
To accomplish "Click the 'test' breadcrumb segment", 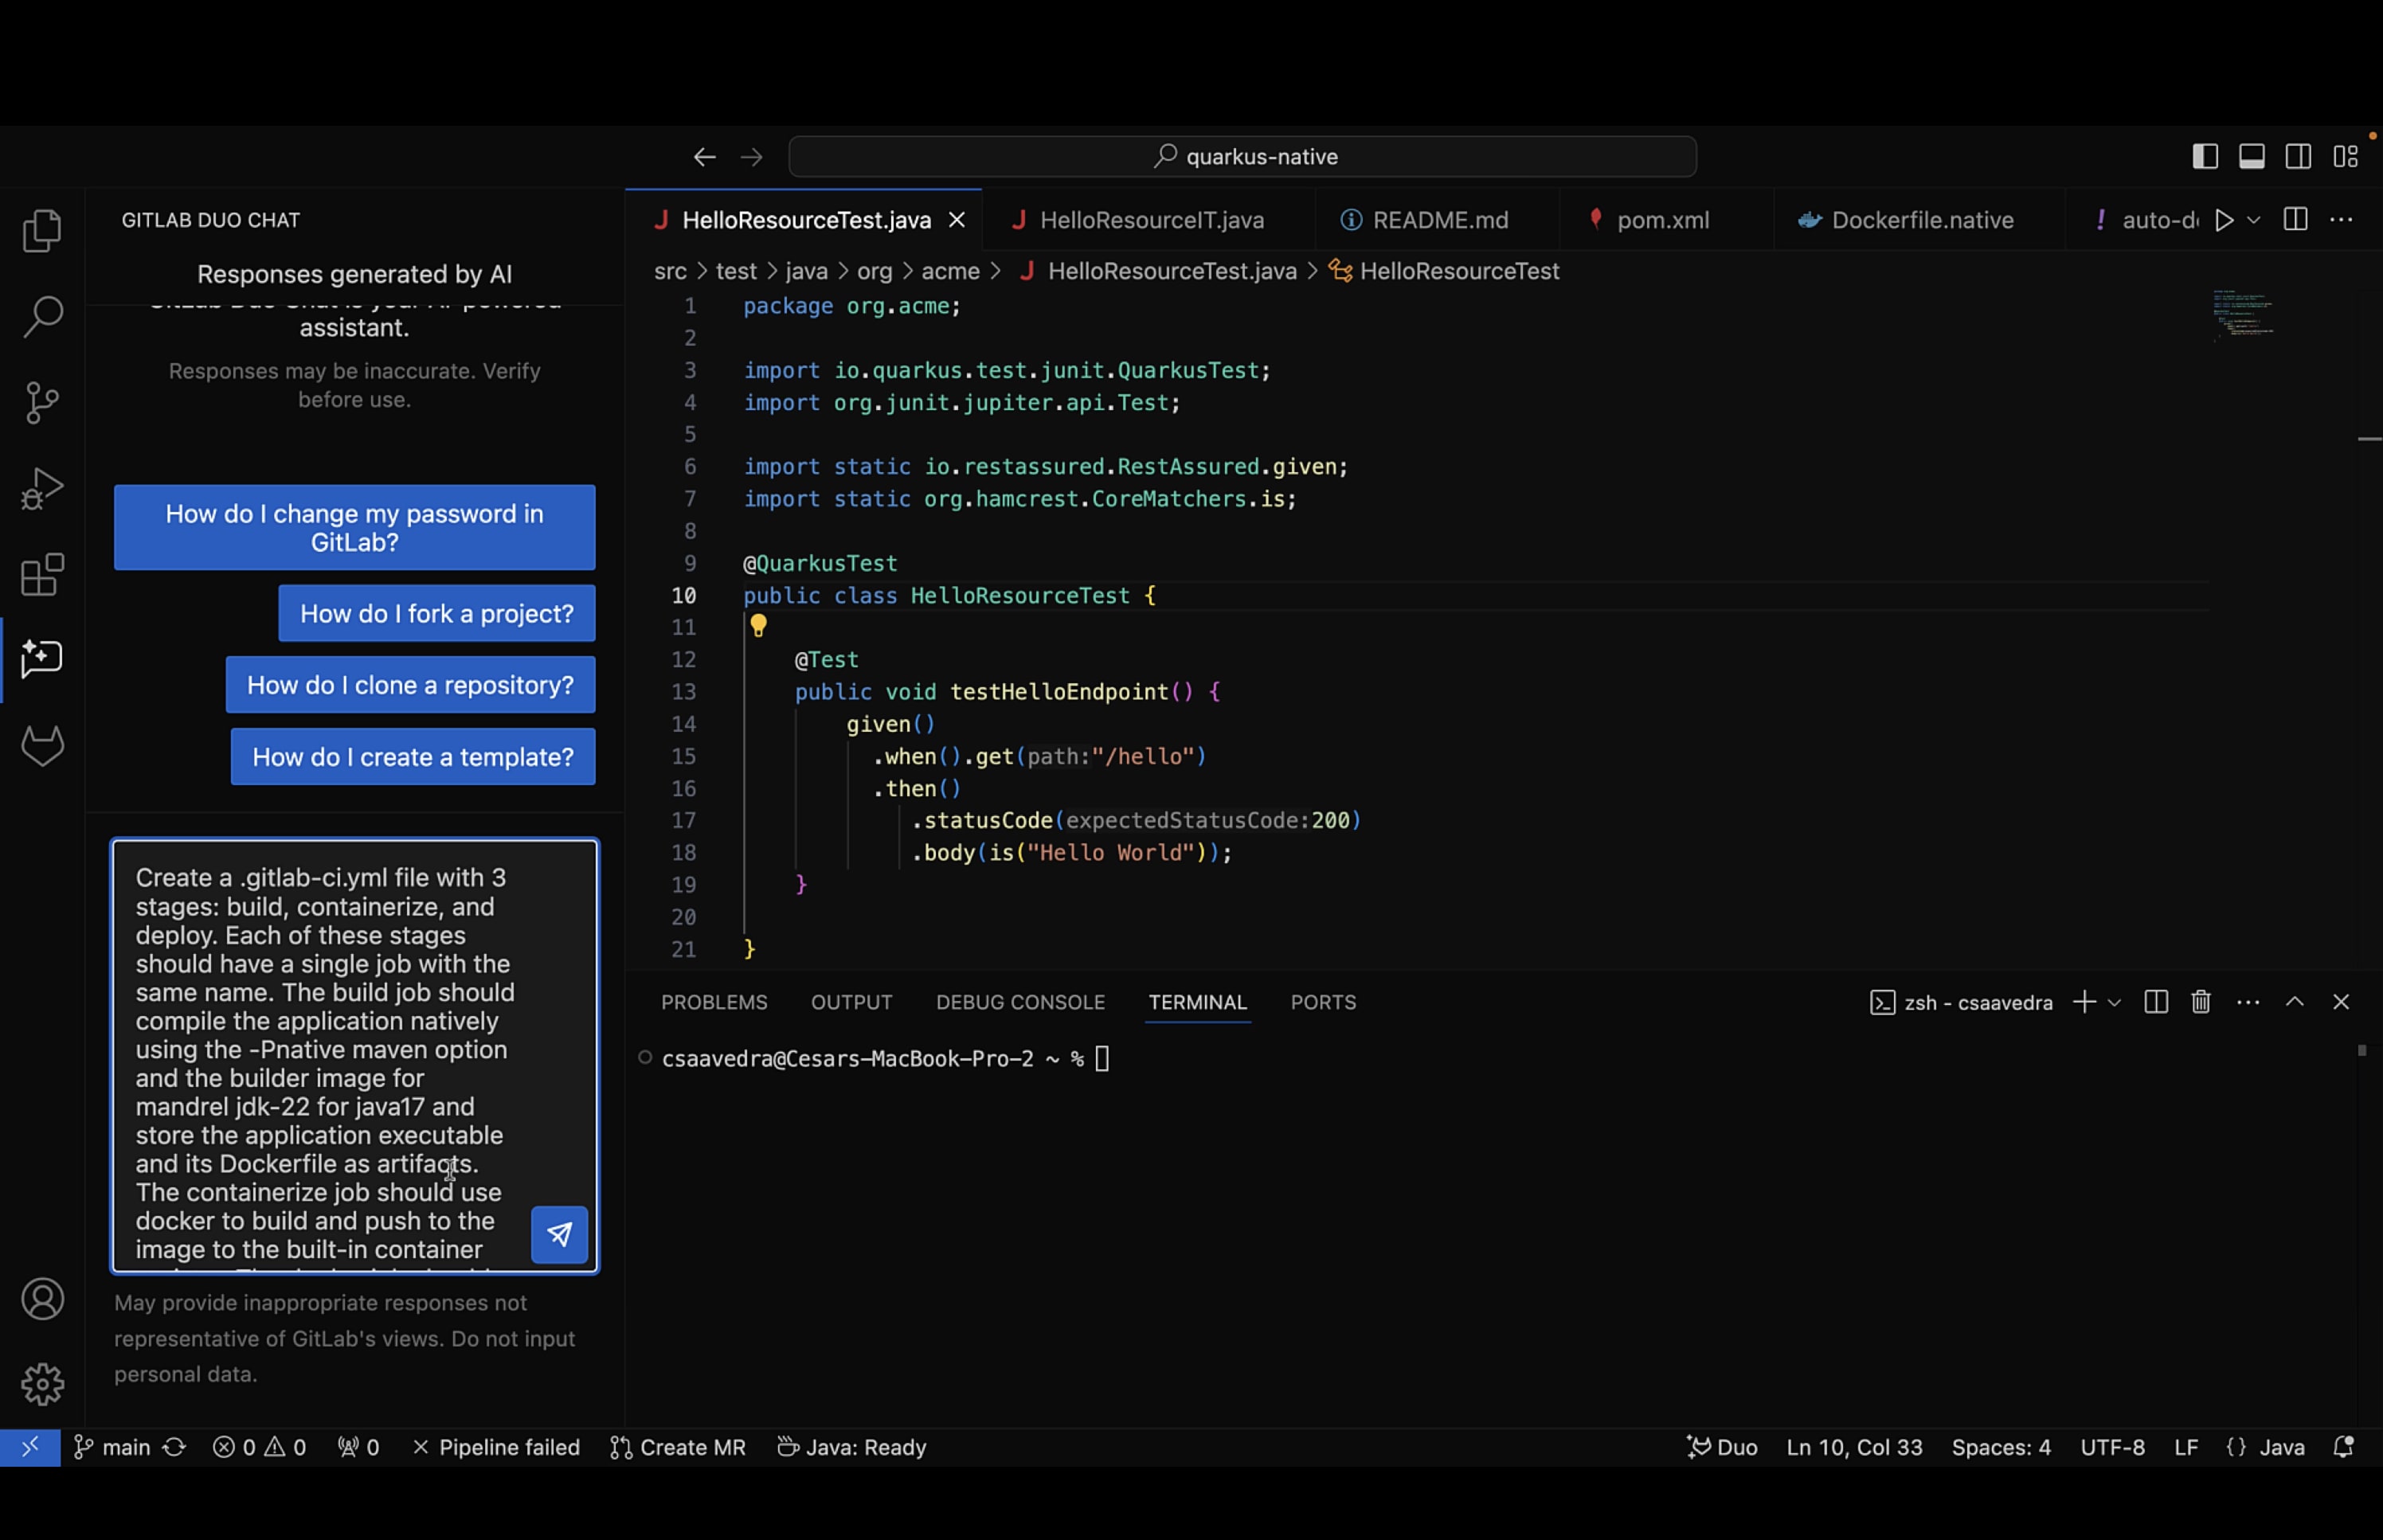I will (736, 271).
